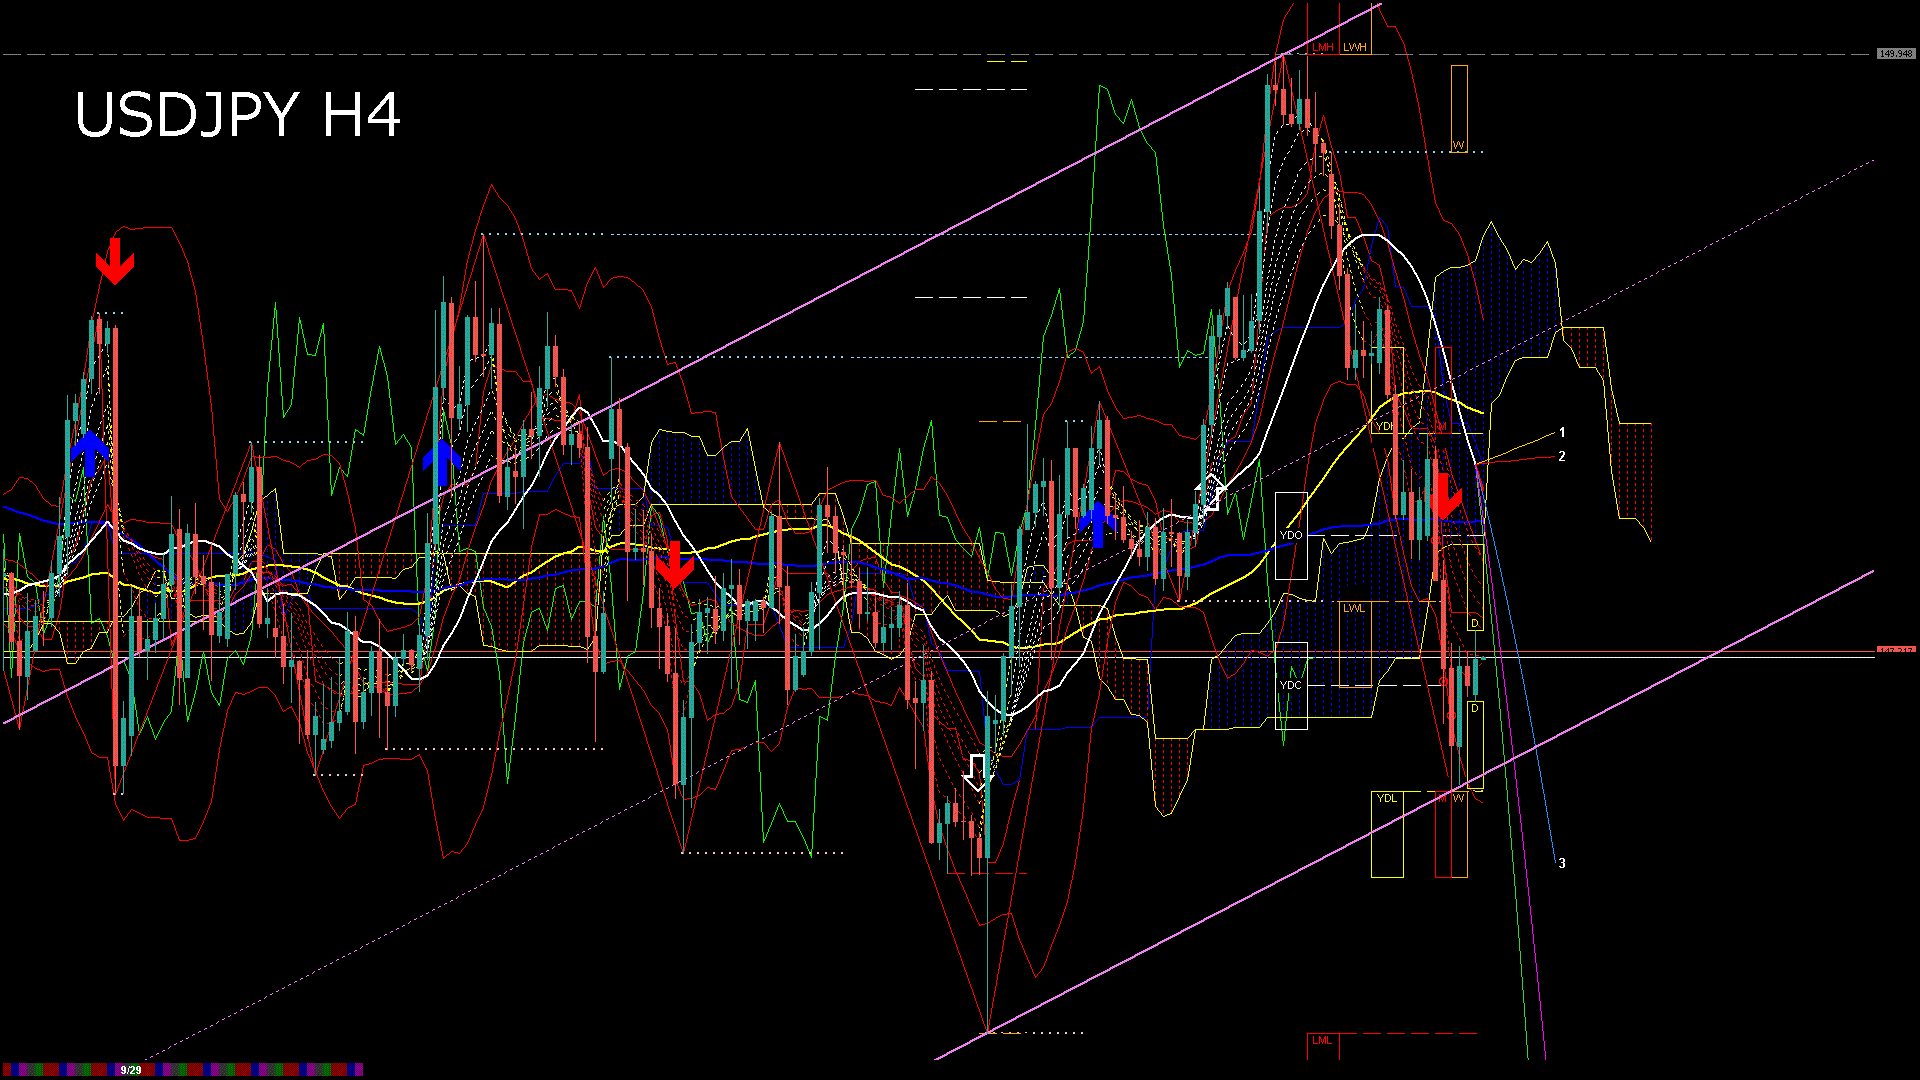Select the YDC level label box

click(1291, 685)
